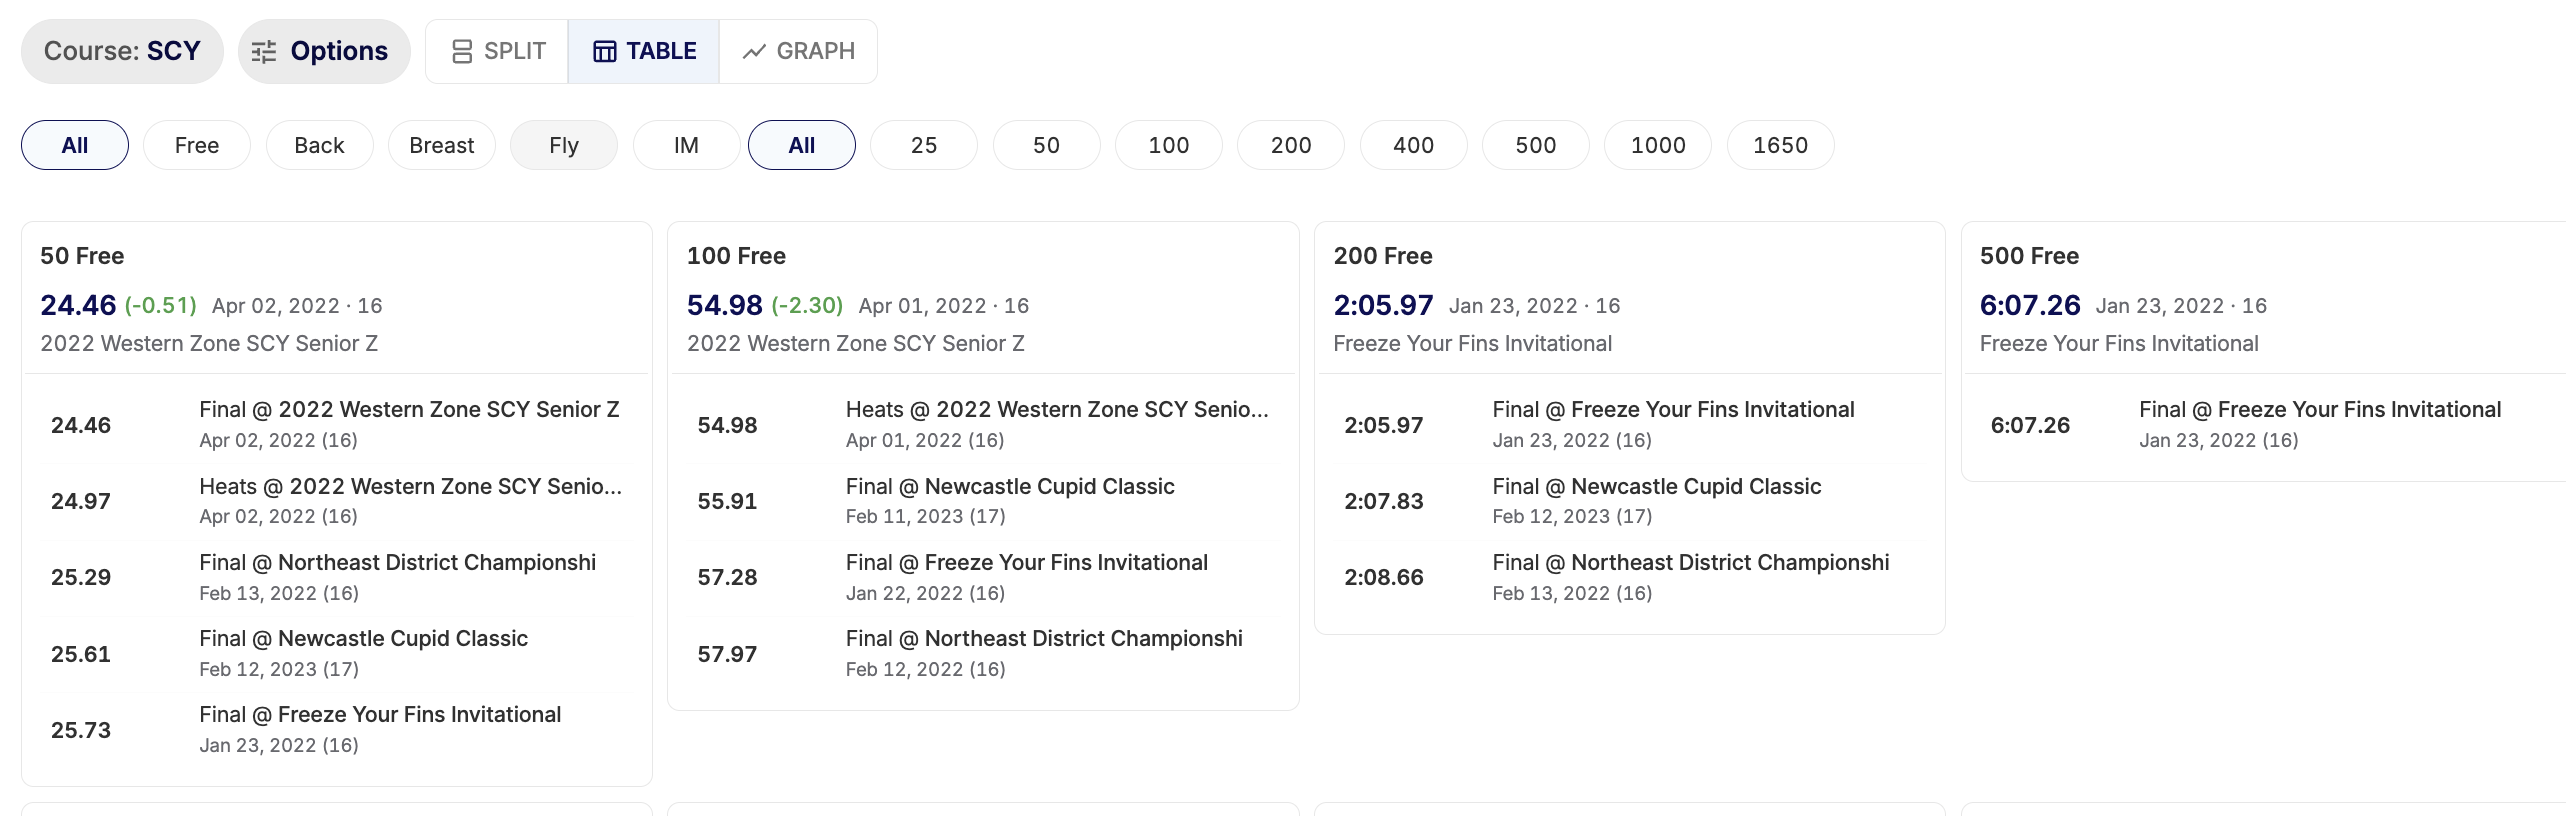Select the Free stroke filter

197,145
